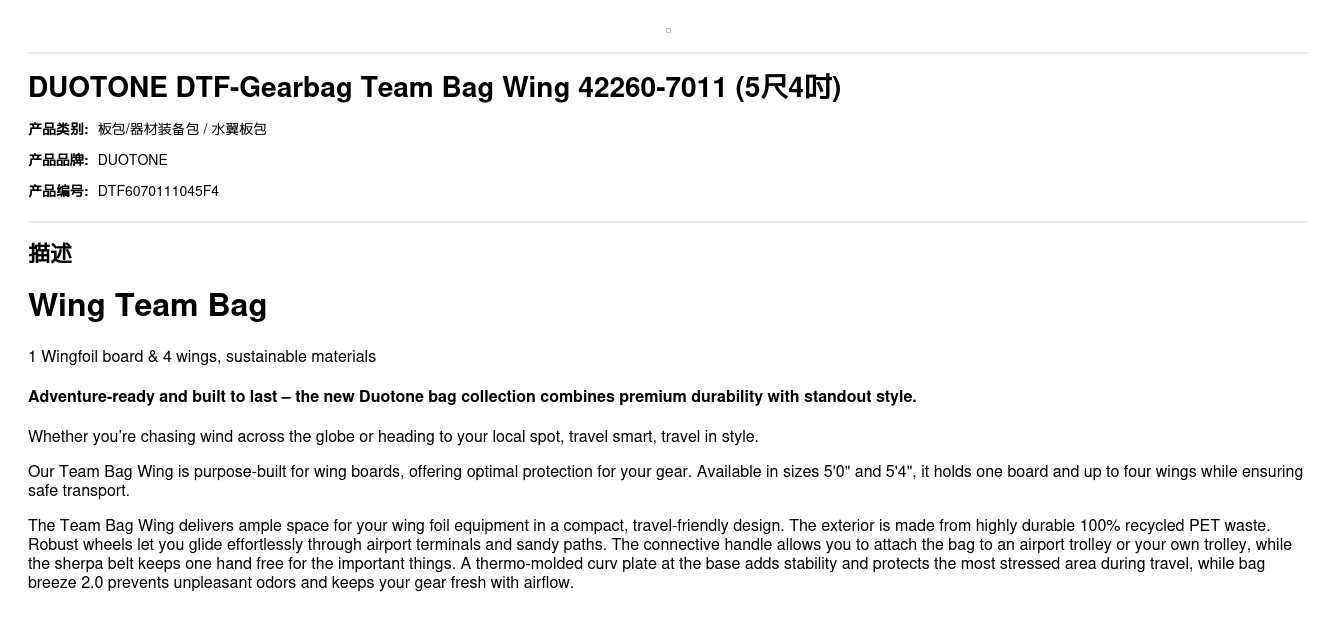Click the 'Our Team Bag Wing is purpose-built' paragraph
Image resolution: width=1328 pixels, height=638 pixels.
coord(665,472)
